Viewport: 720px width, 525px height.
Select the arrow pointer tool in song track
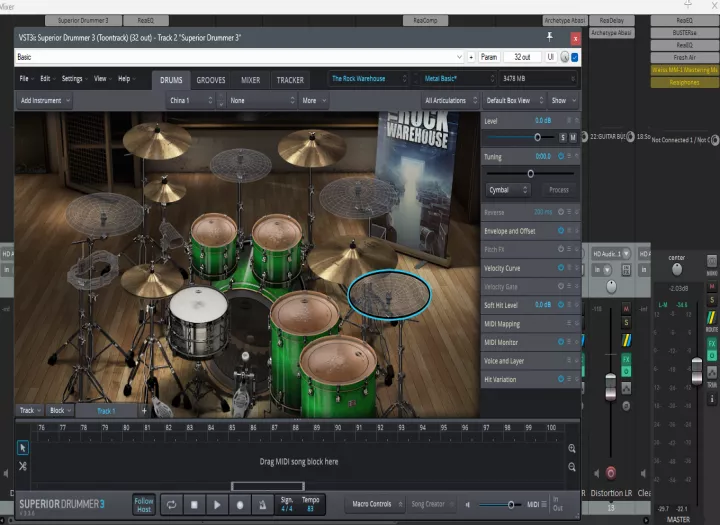tap(22, 447)
